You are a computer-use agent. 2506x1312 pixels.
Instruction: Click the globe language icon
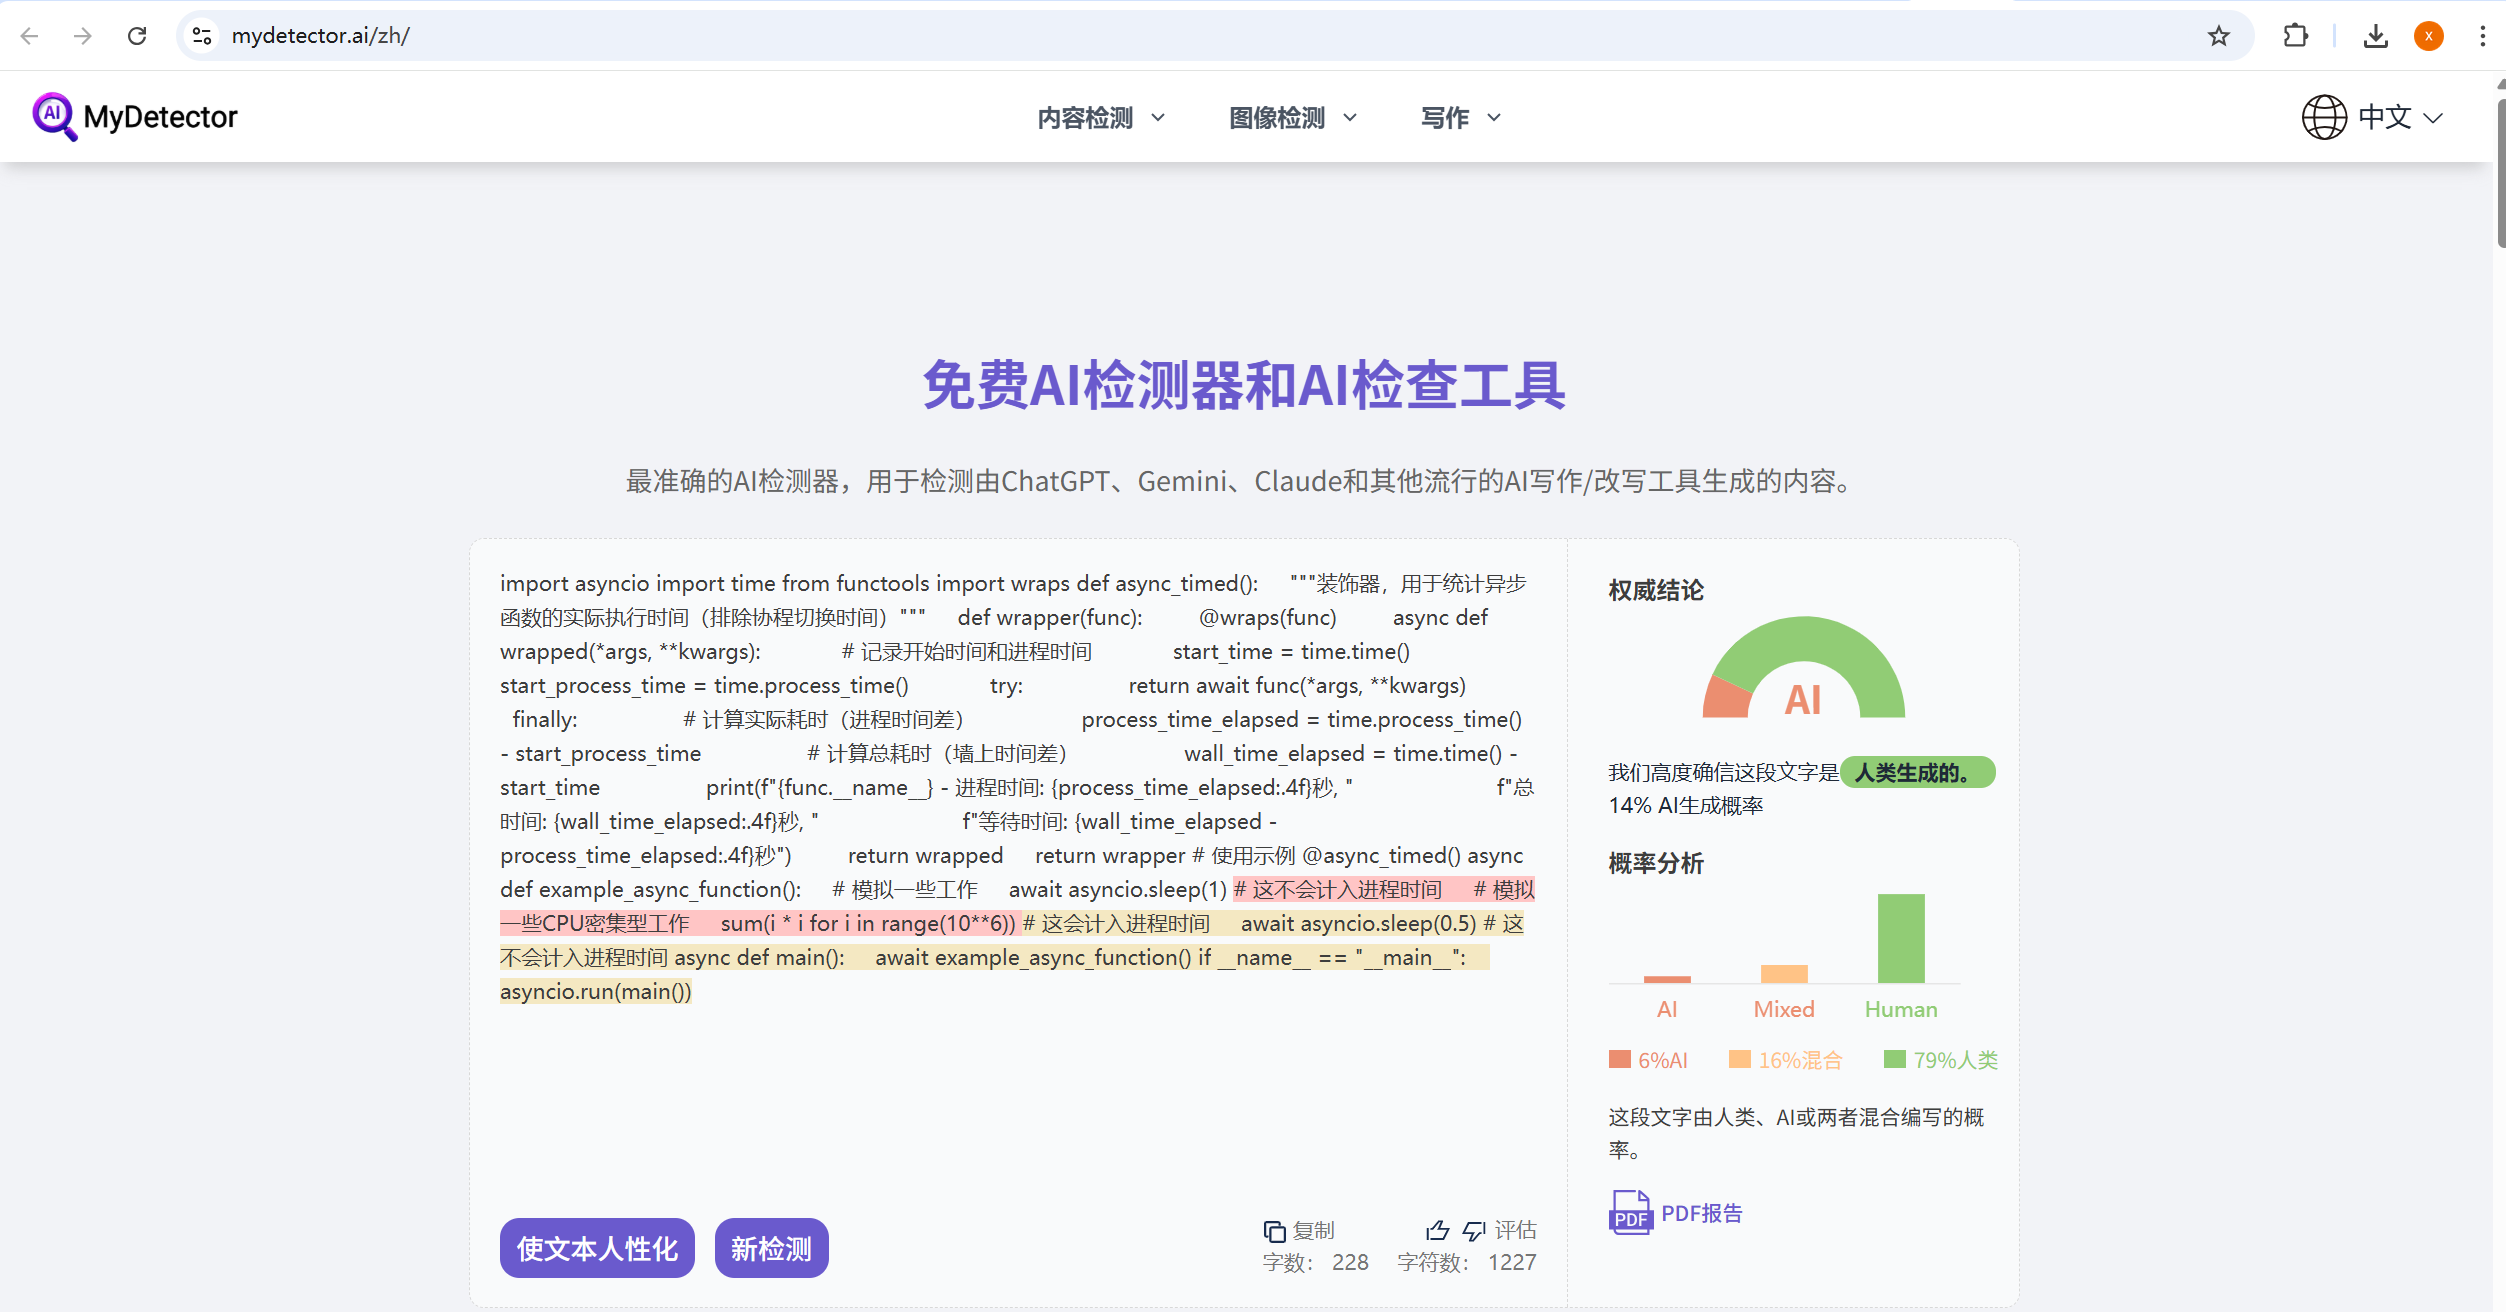point(2324,117)
